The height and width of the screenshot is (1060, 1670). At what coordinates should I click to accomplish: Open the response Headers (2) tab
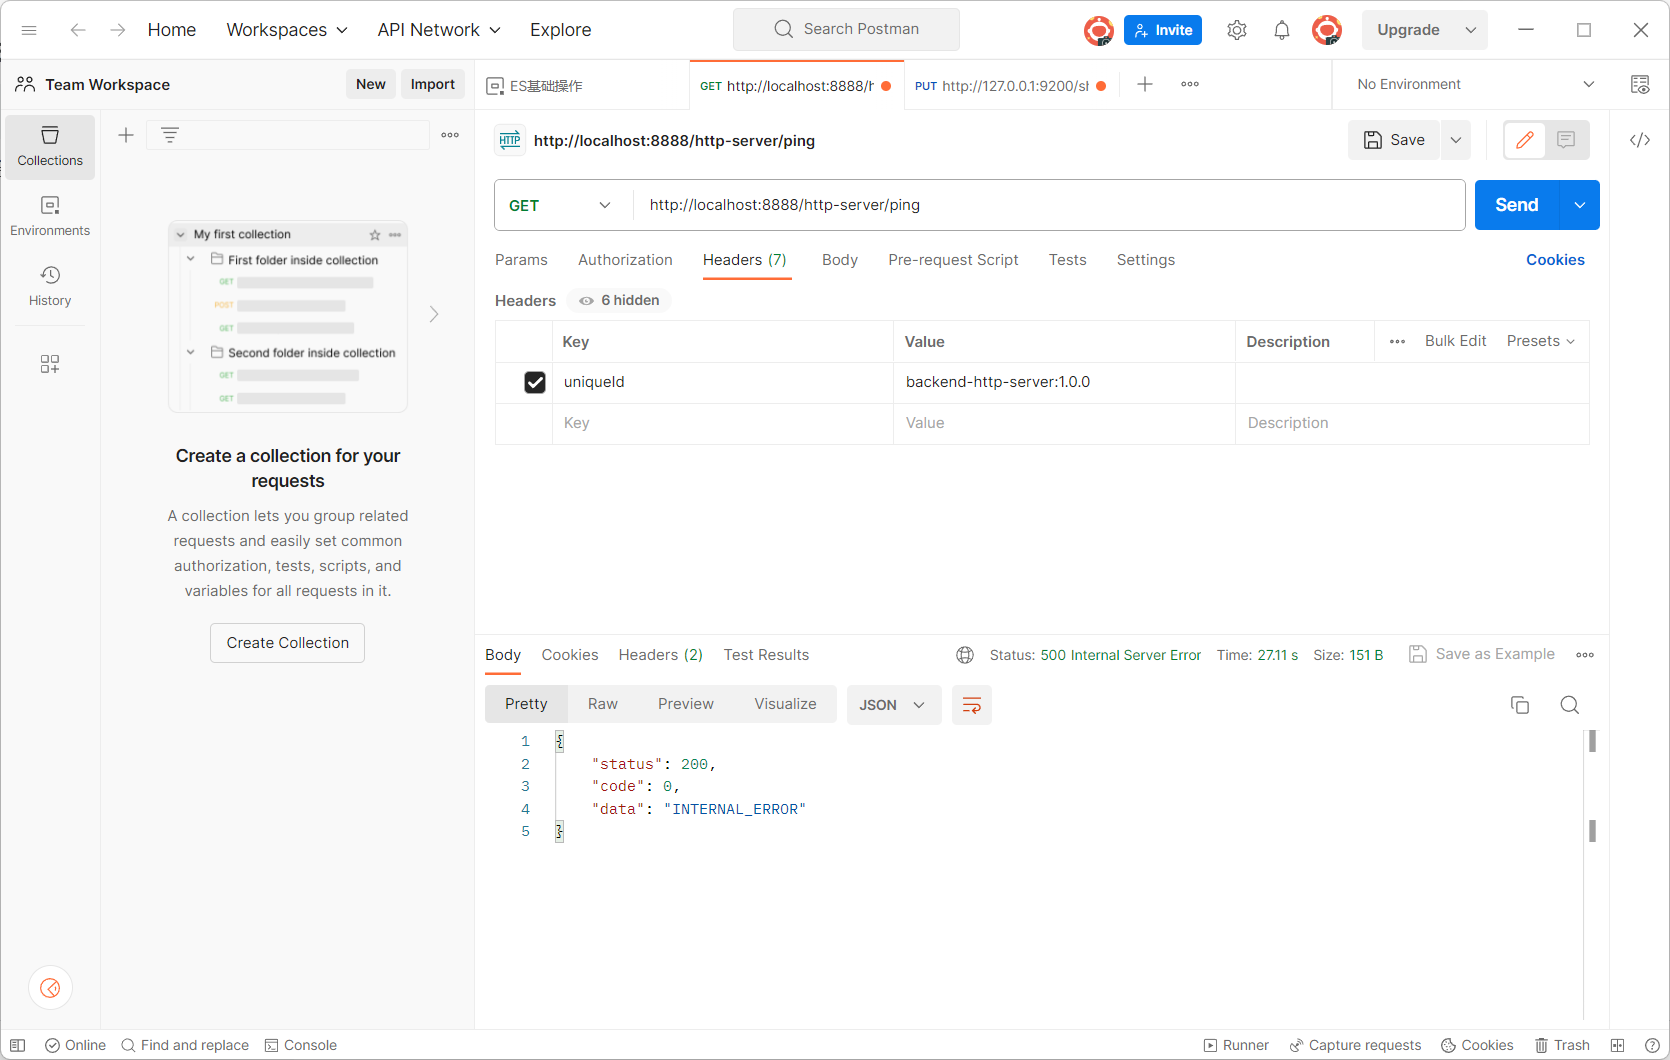click(661, 655)
